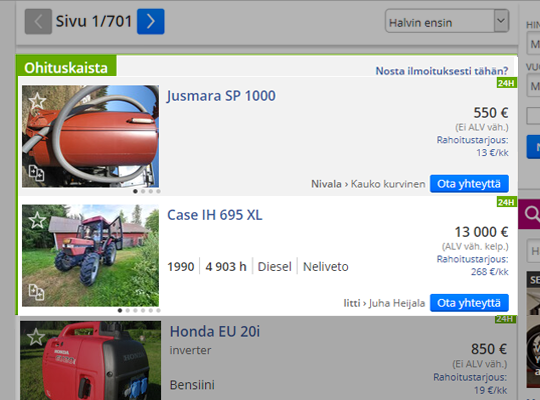Click the 24H badge on Case IH listing
540x400 pixels.
click(x=506, y=202)
